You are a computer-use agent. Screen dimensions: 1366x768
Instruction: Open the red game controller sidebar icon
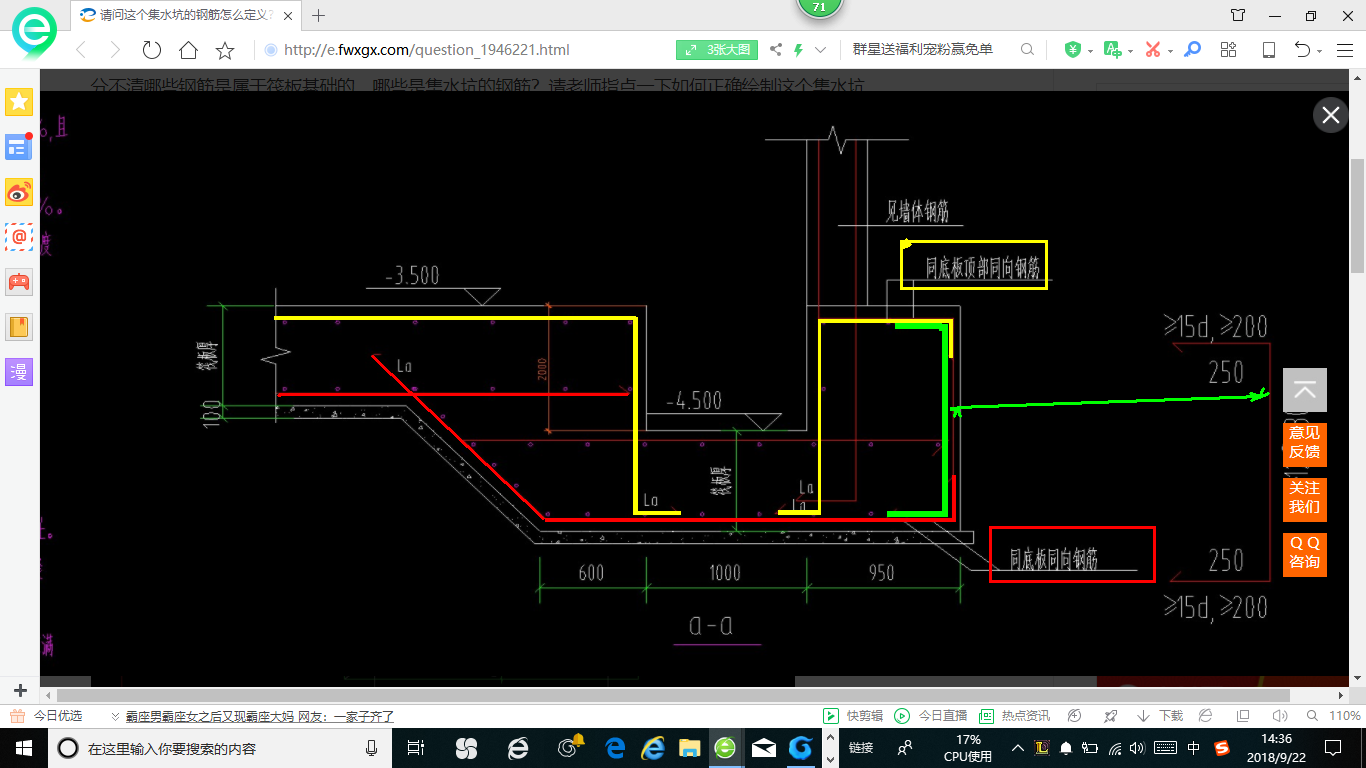click(x=19, y=282)
